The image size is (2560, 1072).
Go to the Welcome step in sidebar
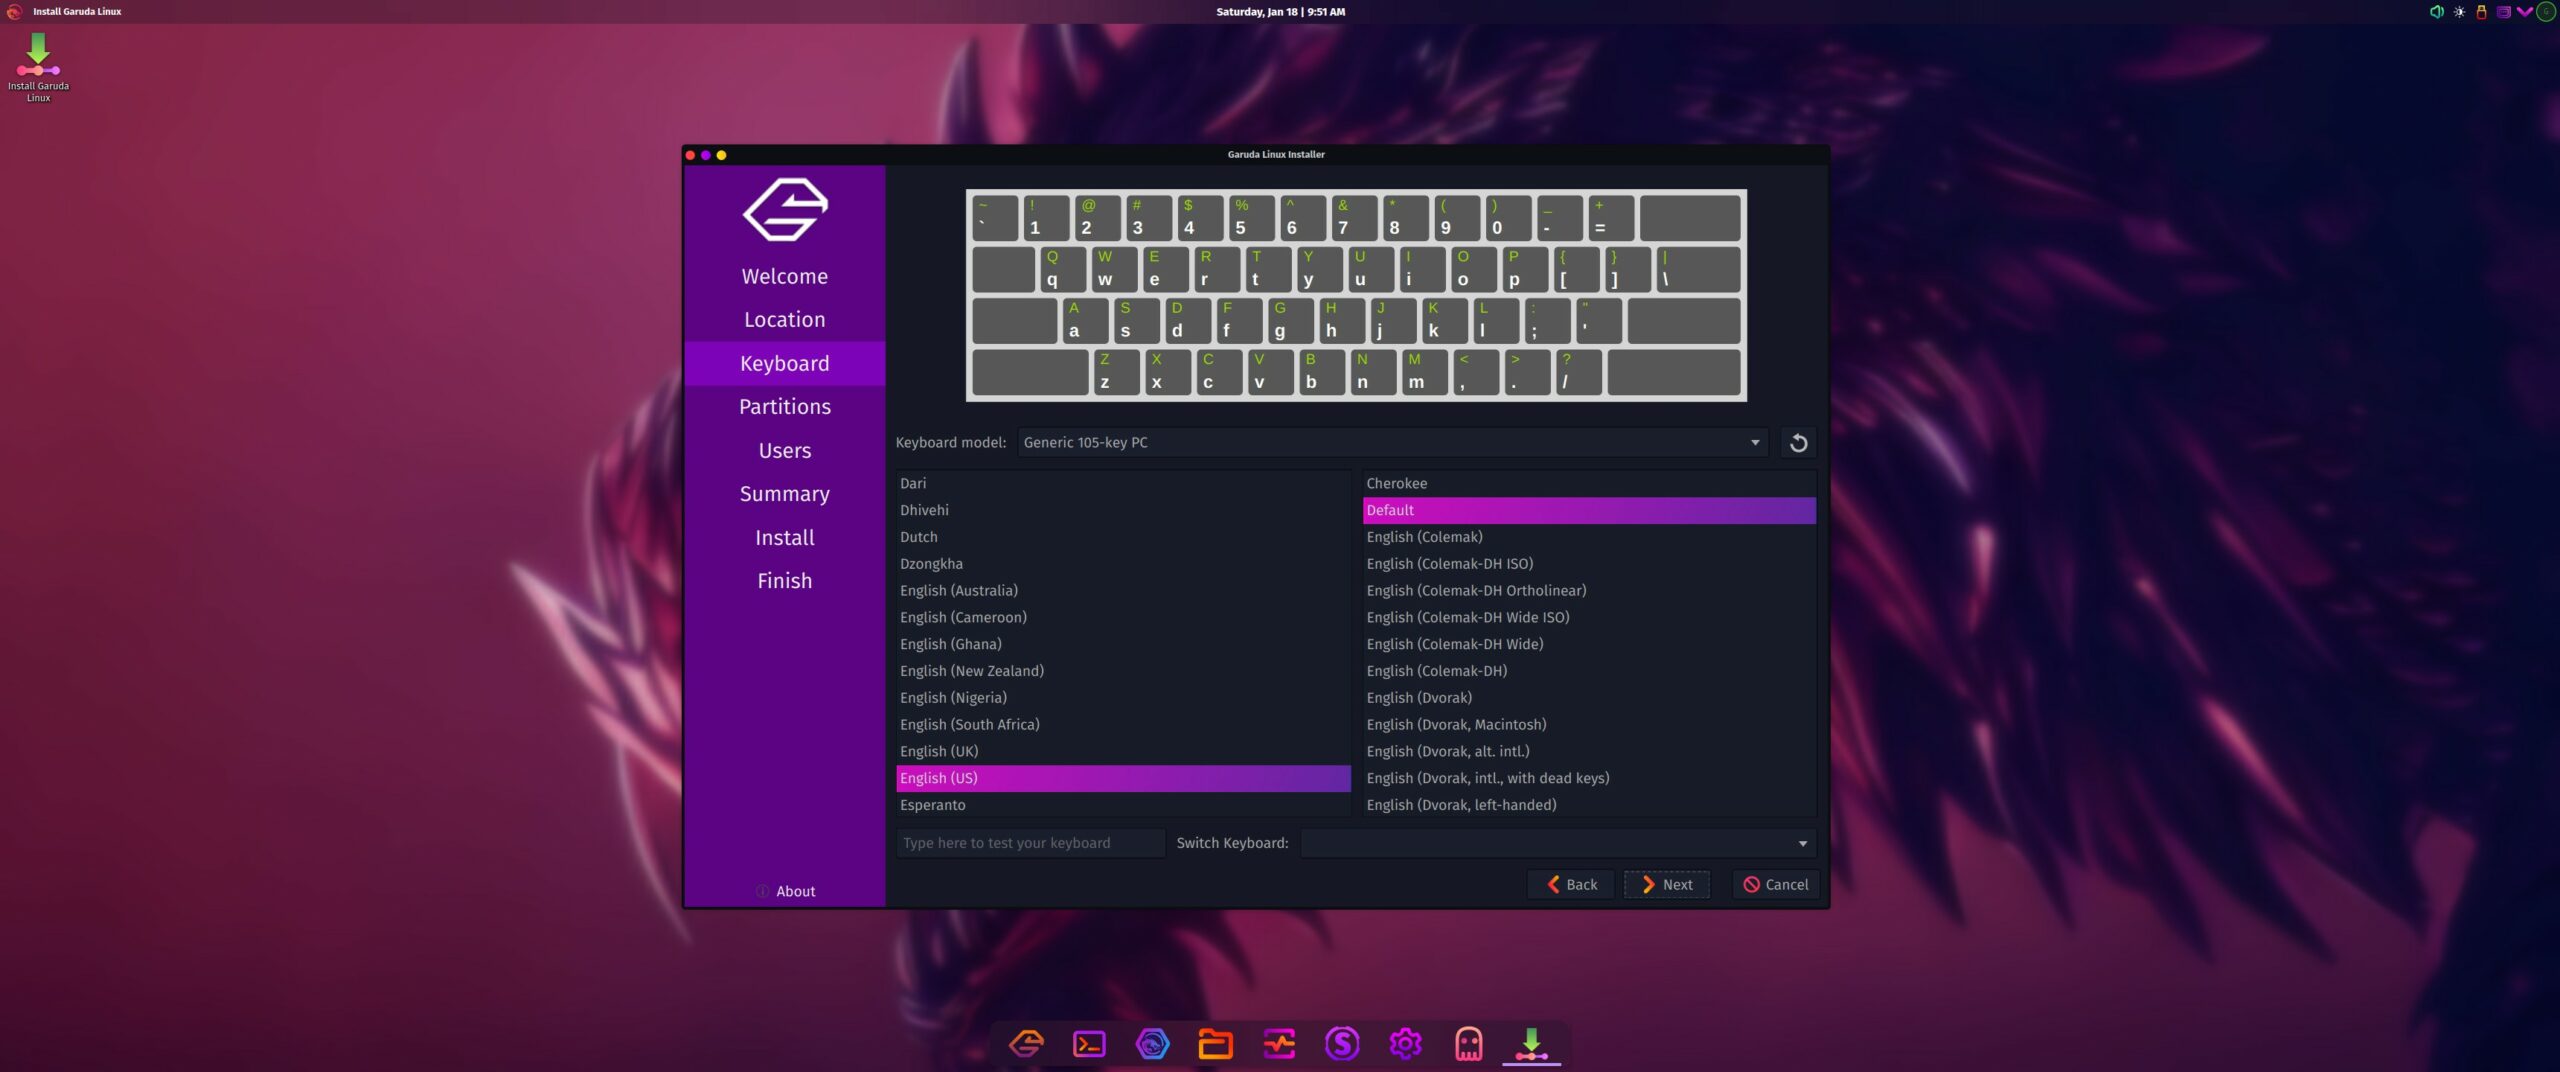[x=785, y=277]
